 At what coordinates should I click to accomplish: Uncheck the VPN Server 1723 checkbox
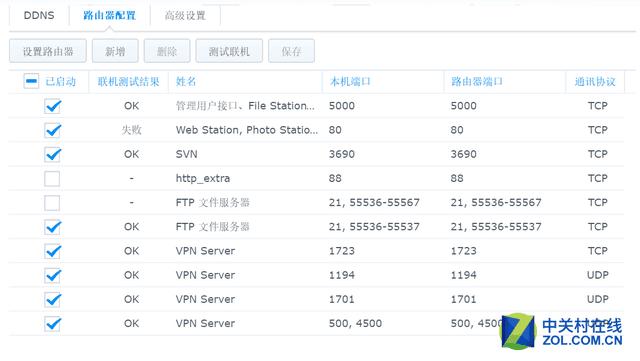click(52, 251)
